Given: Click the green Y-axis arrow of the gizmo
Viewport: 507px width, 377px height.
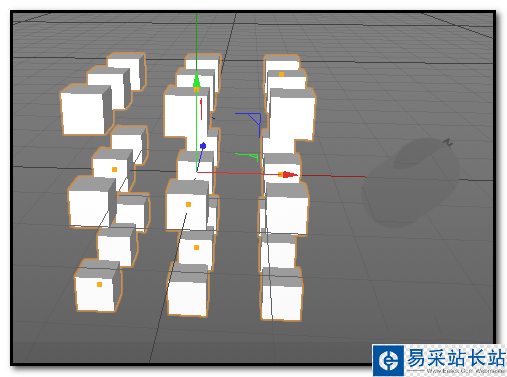Looking at the screenshot, I should coord(196,81).
